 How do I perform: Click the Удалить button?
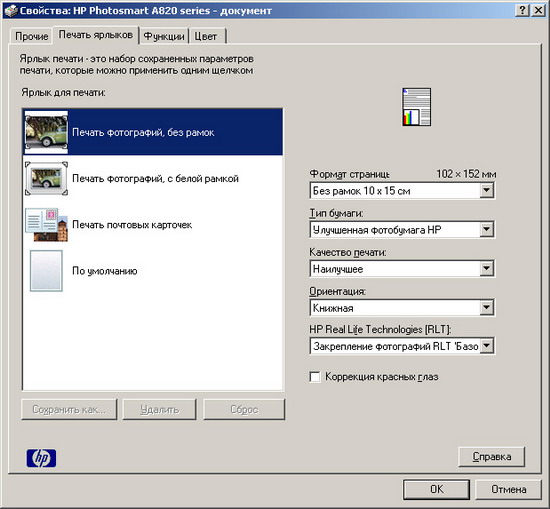click(159, 409)
